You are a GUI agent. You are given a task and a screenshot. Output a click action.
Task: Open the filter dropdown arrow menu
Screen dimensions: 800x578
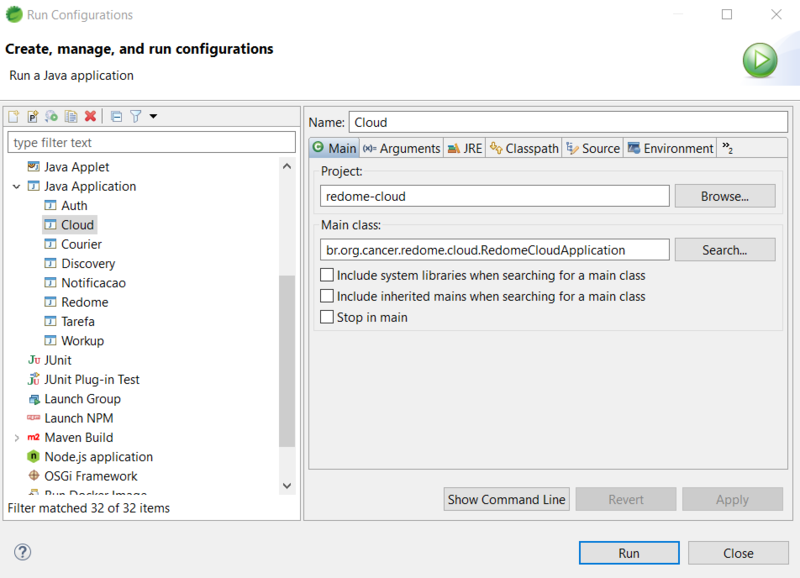tap(153, 117)
